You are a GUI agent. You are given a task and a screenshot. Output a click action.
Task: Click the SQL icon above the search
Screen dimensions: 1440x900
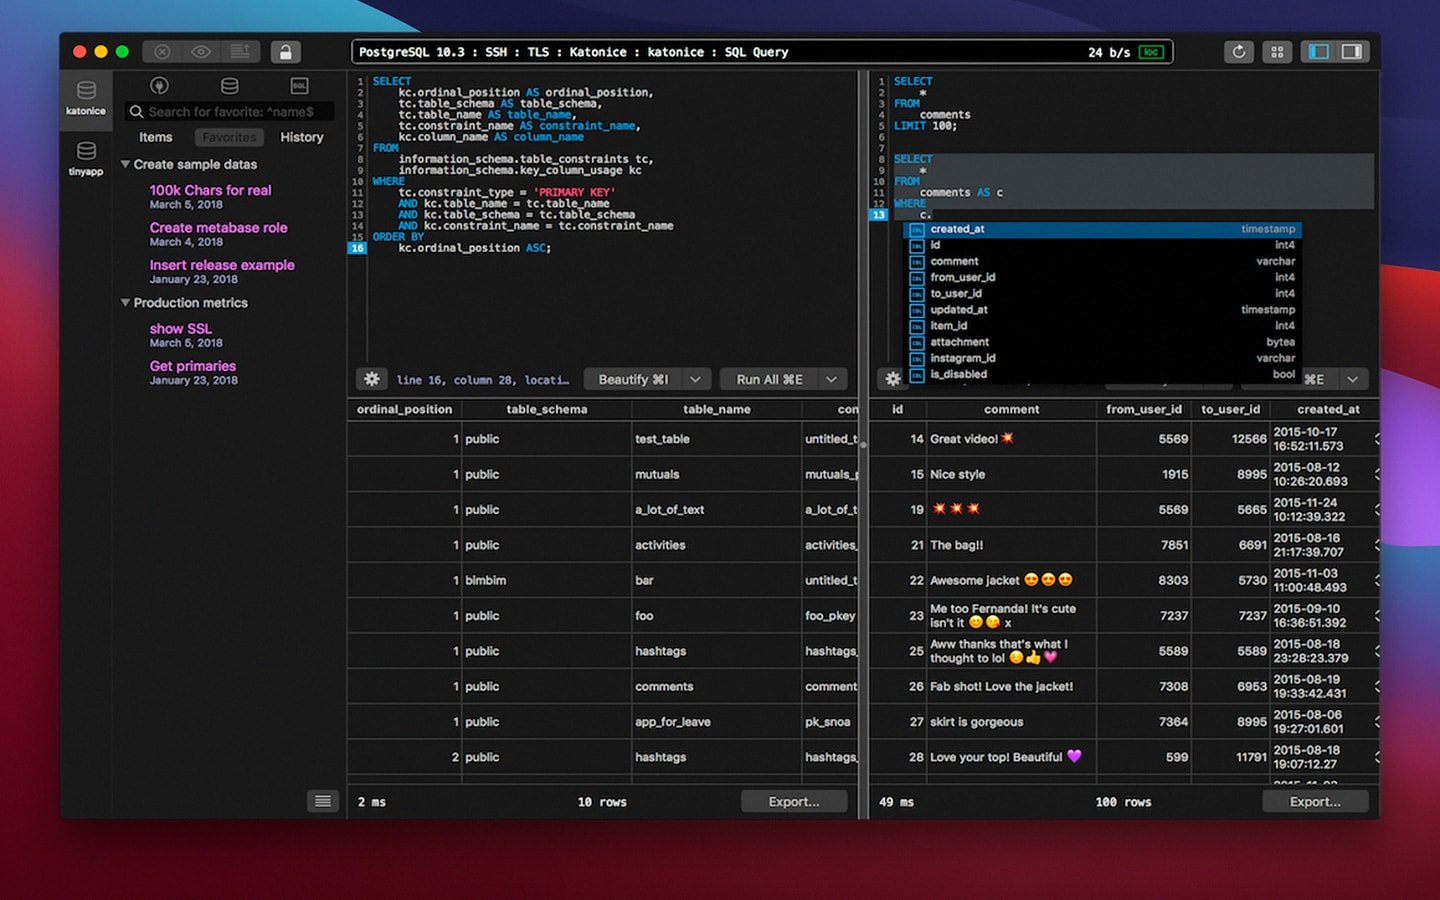coord(299,86)
